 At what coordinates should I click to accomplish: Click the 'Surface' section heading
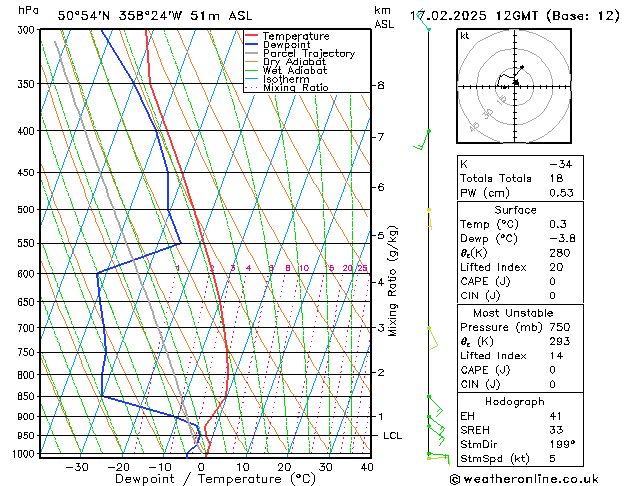pyautogui.click(x=515, y=210)
